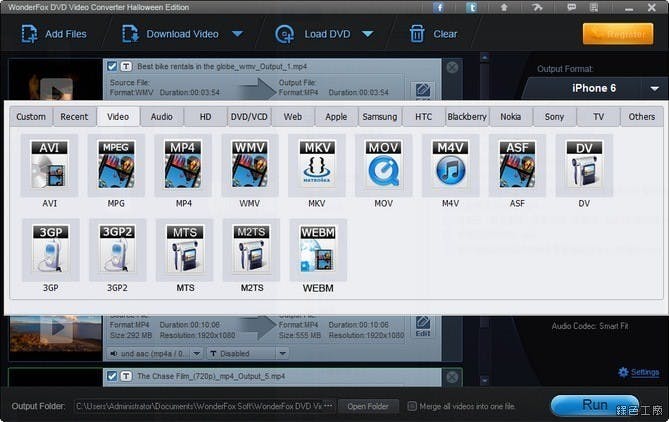Expand the Download Video dropdown arrow
The height and width of the screenshot is (422, 669).
pos(238,34)
